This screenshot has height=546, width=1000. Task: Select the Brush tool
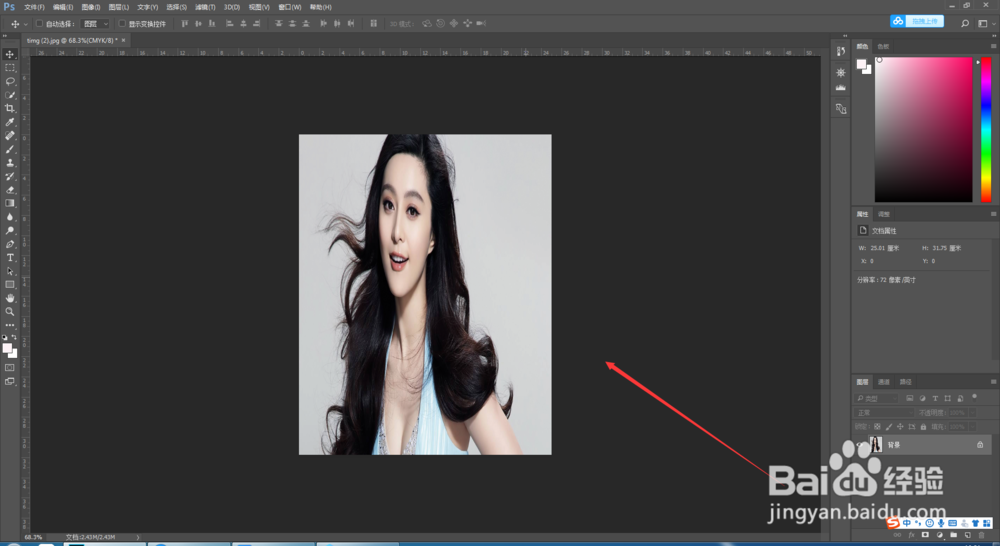(10, 149)
